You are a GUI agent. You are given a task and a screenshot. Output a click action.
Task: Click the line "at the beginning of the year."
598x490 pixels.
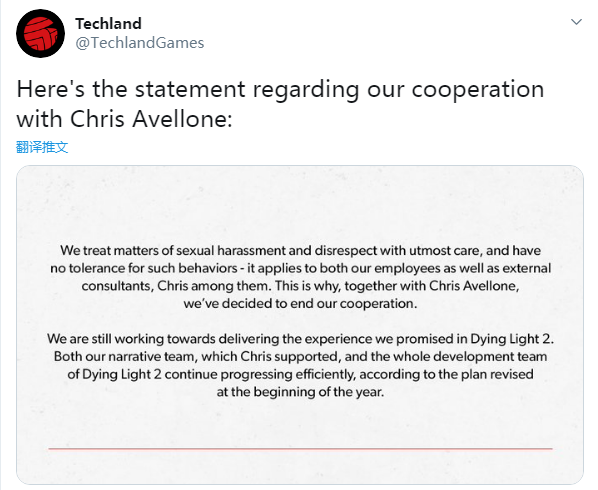click(x=301, y=392)
